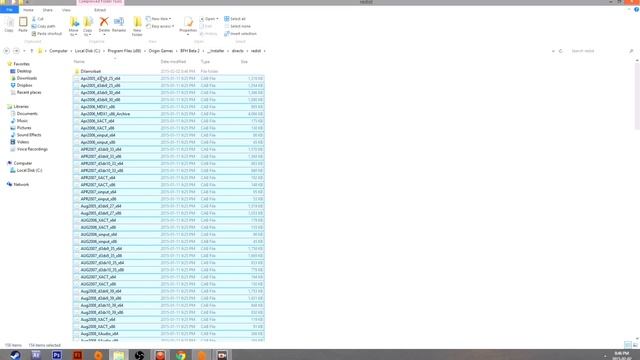This screenshot has height=360, width=640.
Task: Click the Forward navigation arrow
Action: pos(16,51)
